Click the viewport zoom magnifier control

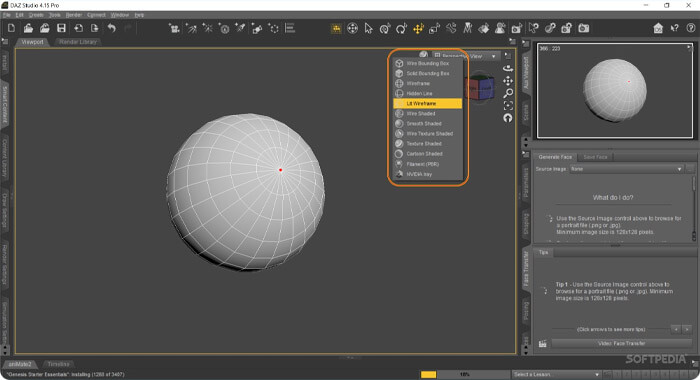click(508, 93)
